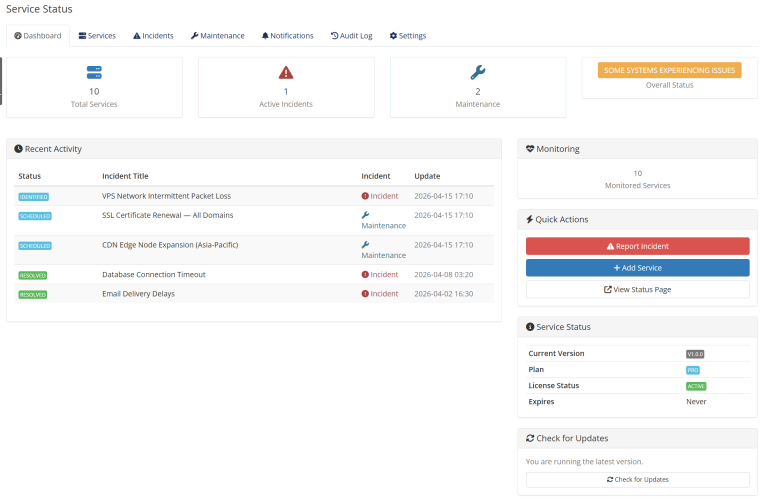Click the red alert icon in Database Connection Timeout row
This screenshot has width=765, height=502.
(x=365, y=275)
